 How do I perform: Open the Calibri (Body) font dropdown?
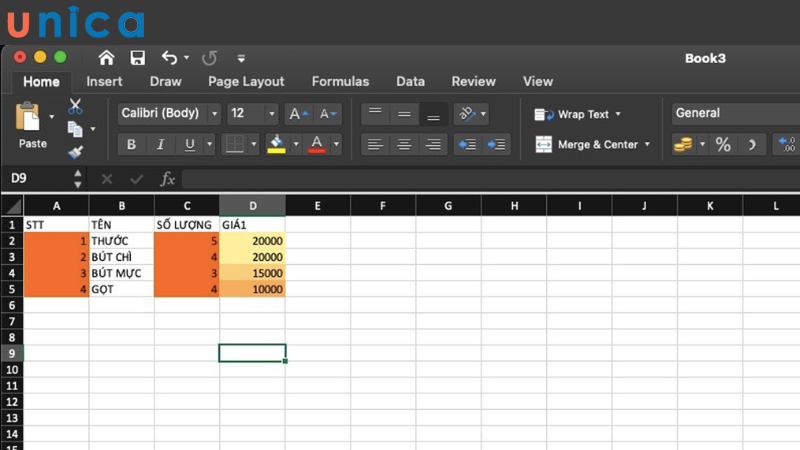pyautogui.click(x=213, y=114)
